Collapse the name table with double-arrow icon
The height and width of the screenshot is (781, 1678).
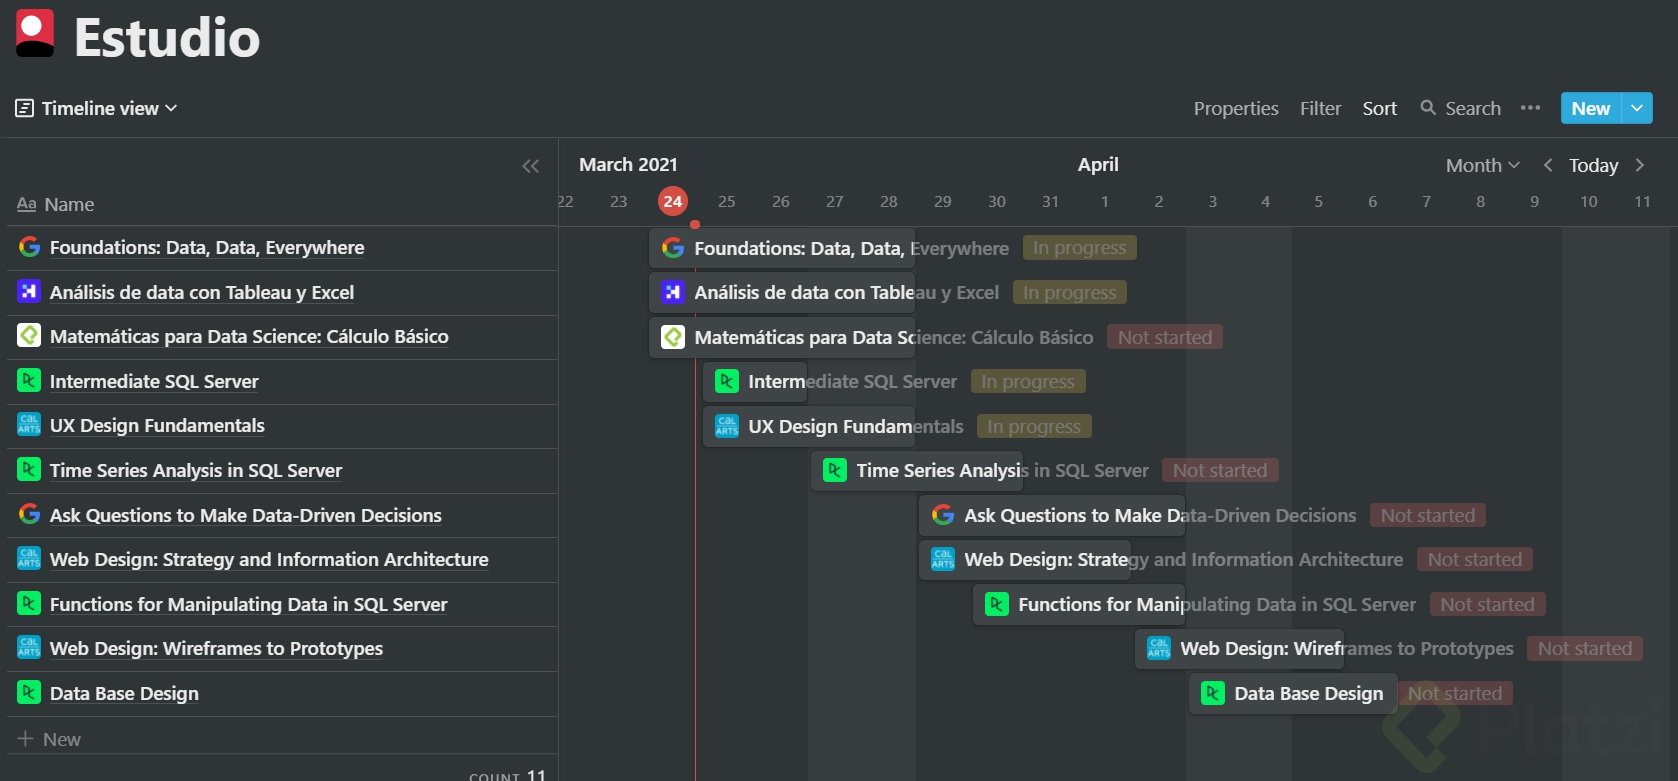(530, 166)
